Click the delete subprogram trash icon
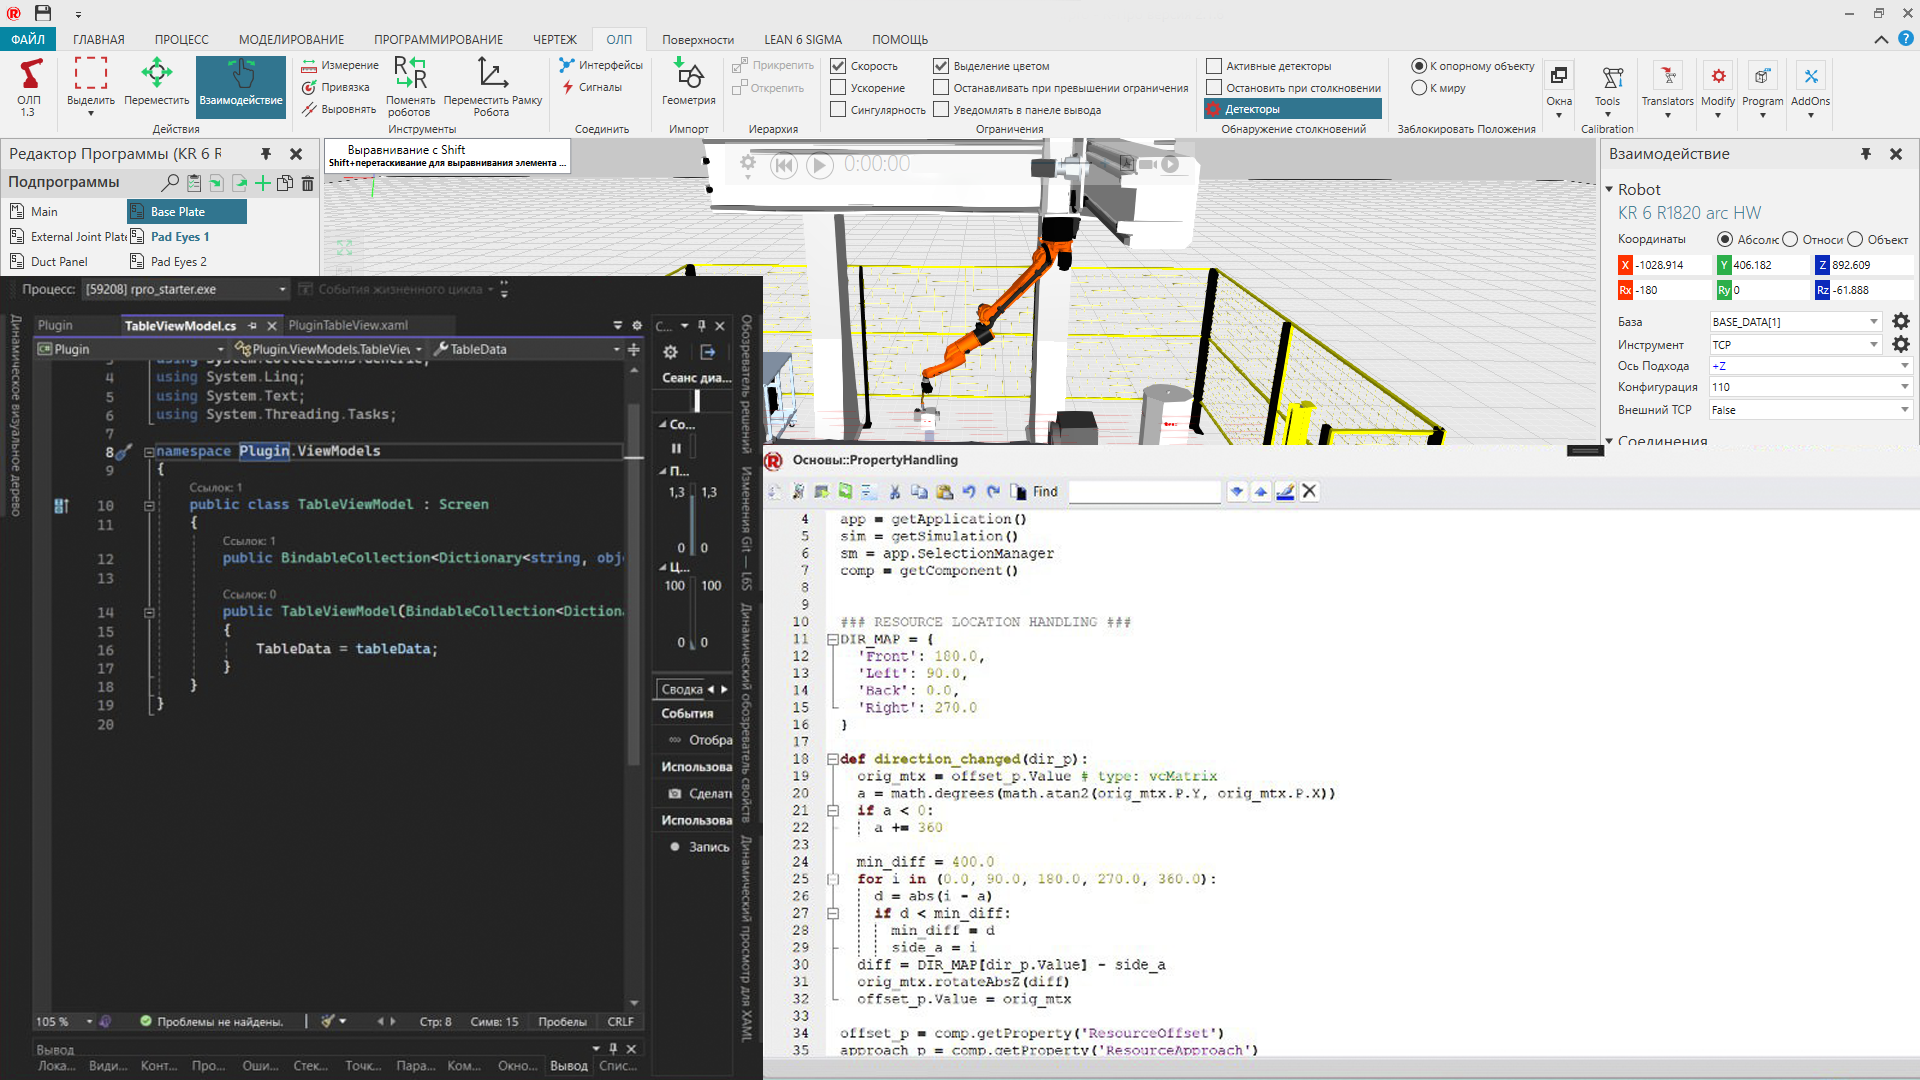 point(308,183)
